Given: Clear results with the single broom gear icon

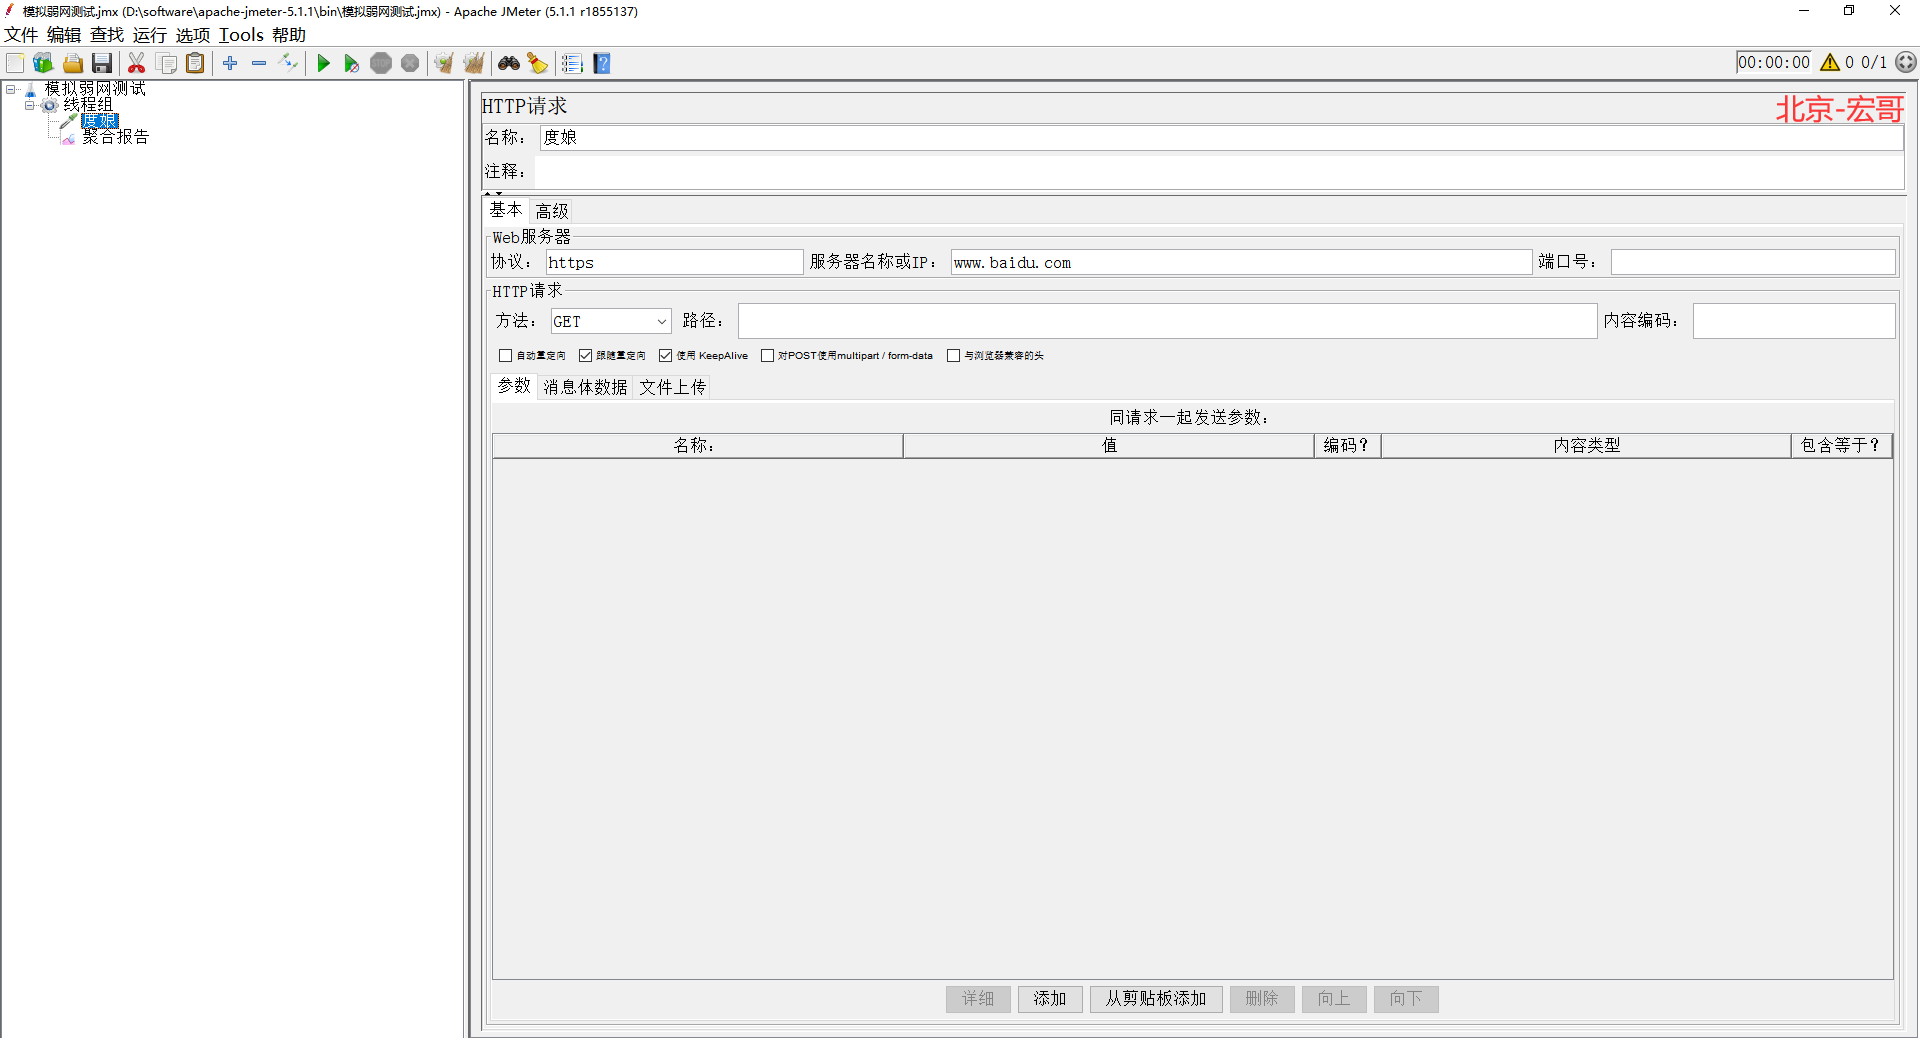Looking at the screenshot, I should [x=444, y=63].
